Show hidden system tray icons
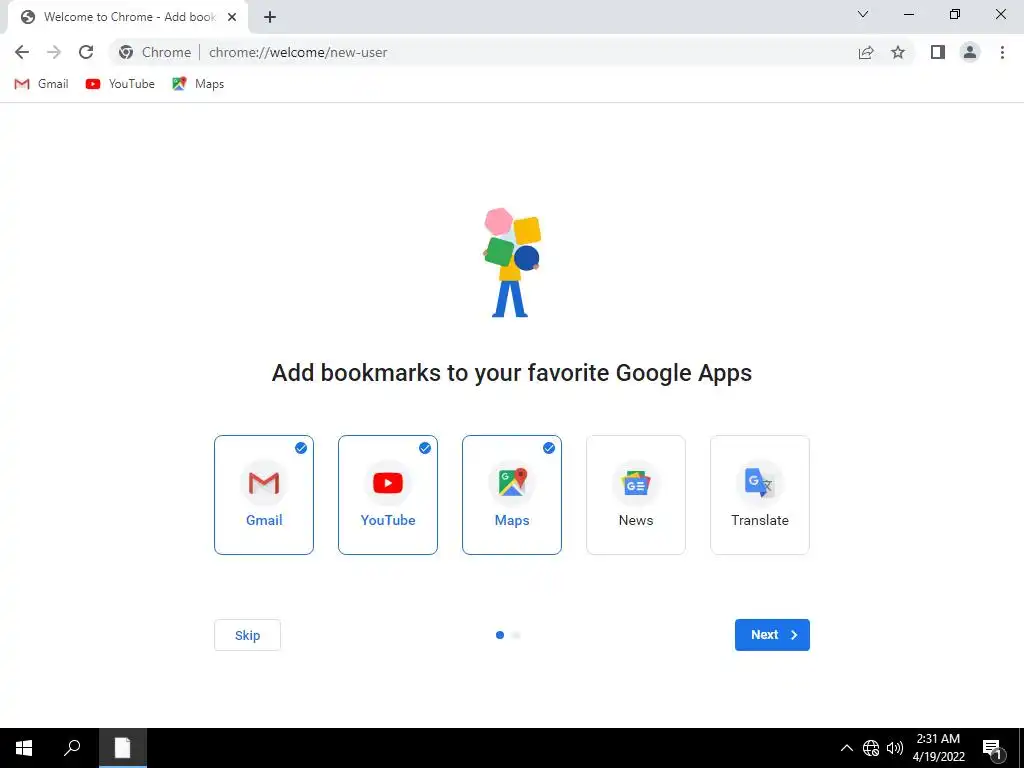 tap(846, 748)
